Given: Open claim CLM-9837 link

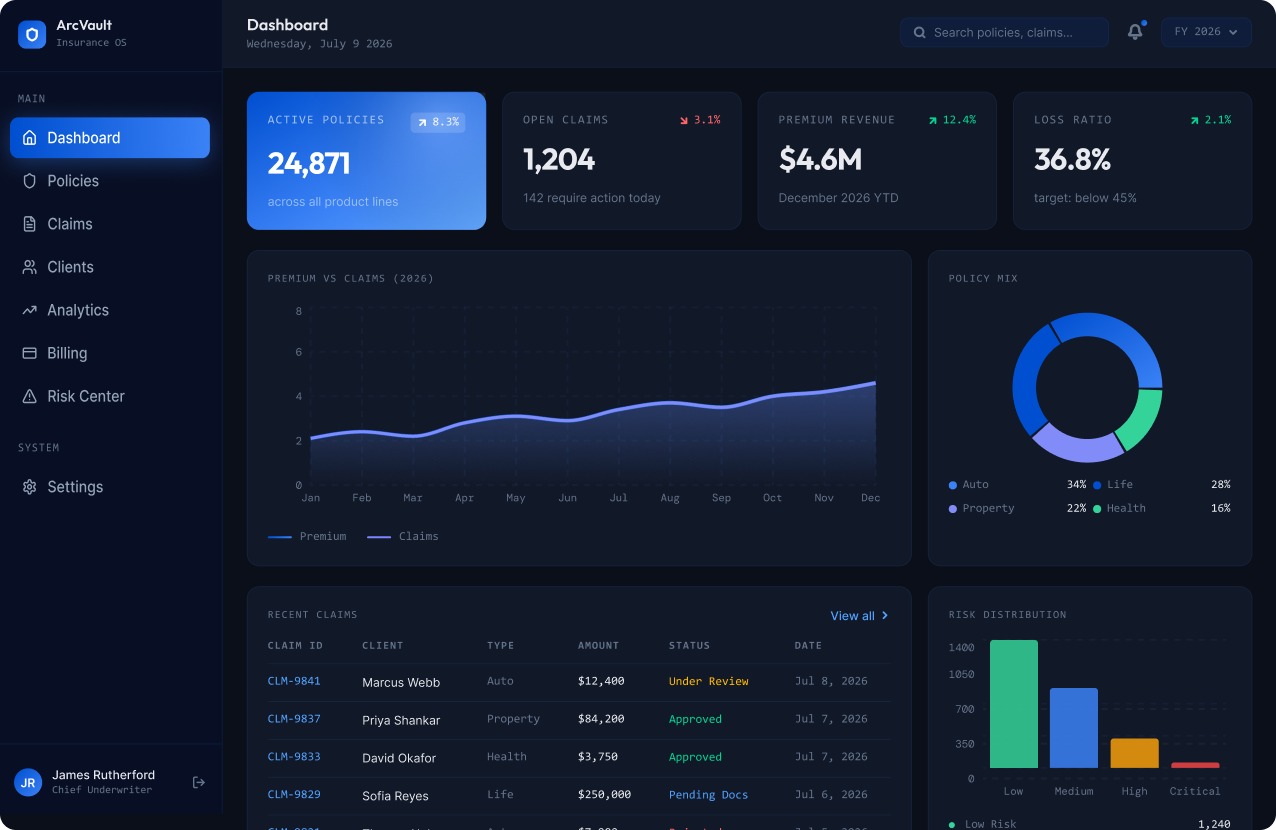Looking at the screenshot, I should pos(294,719).
